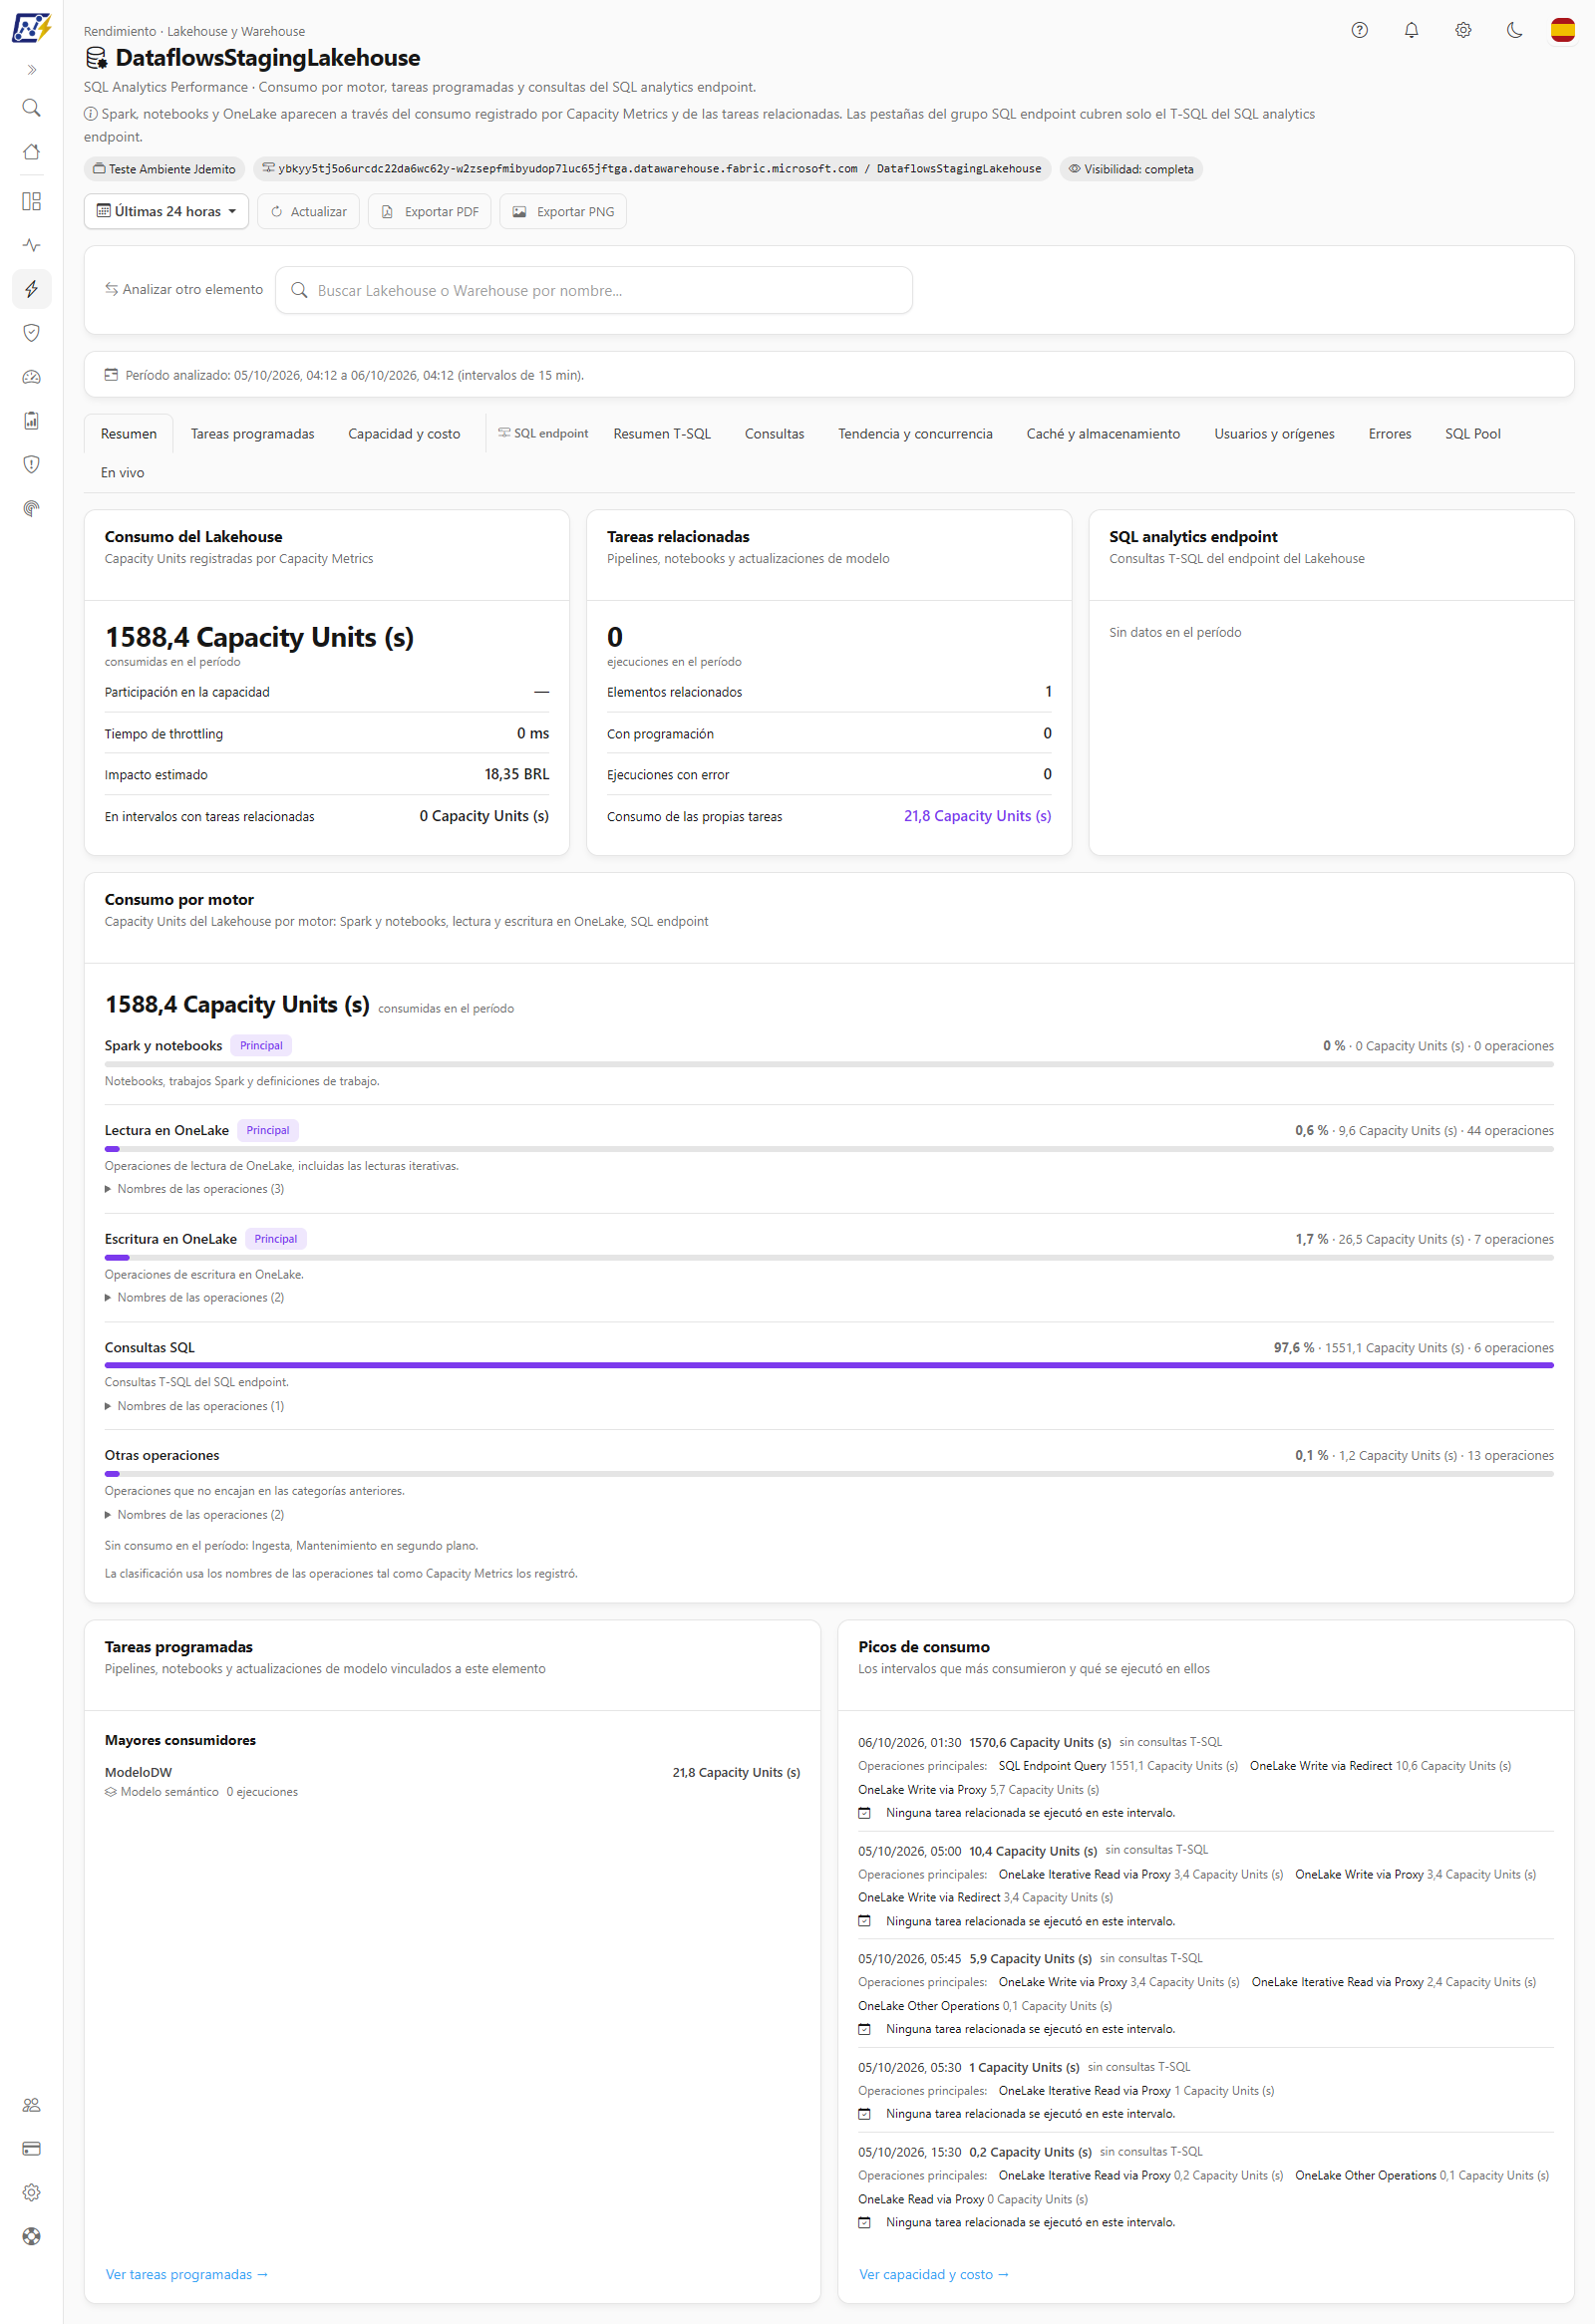Expand operation names under Consultas SQL

tap(194, 1406)
